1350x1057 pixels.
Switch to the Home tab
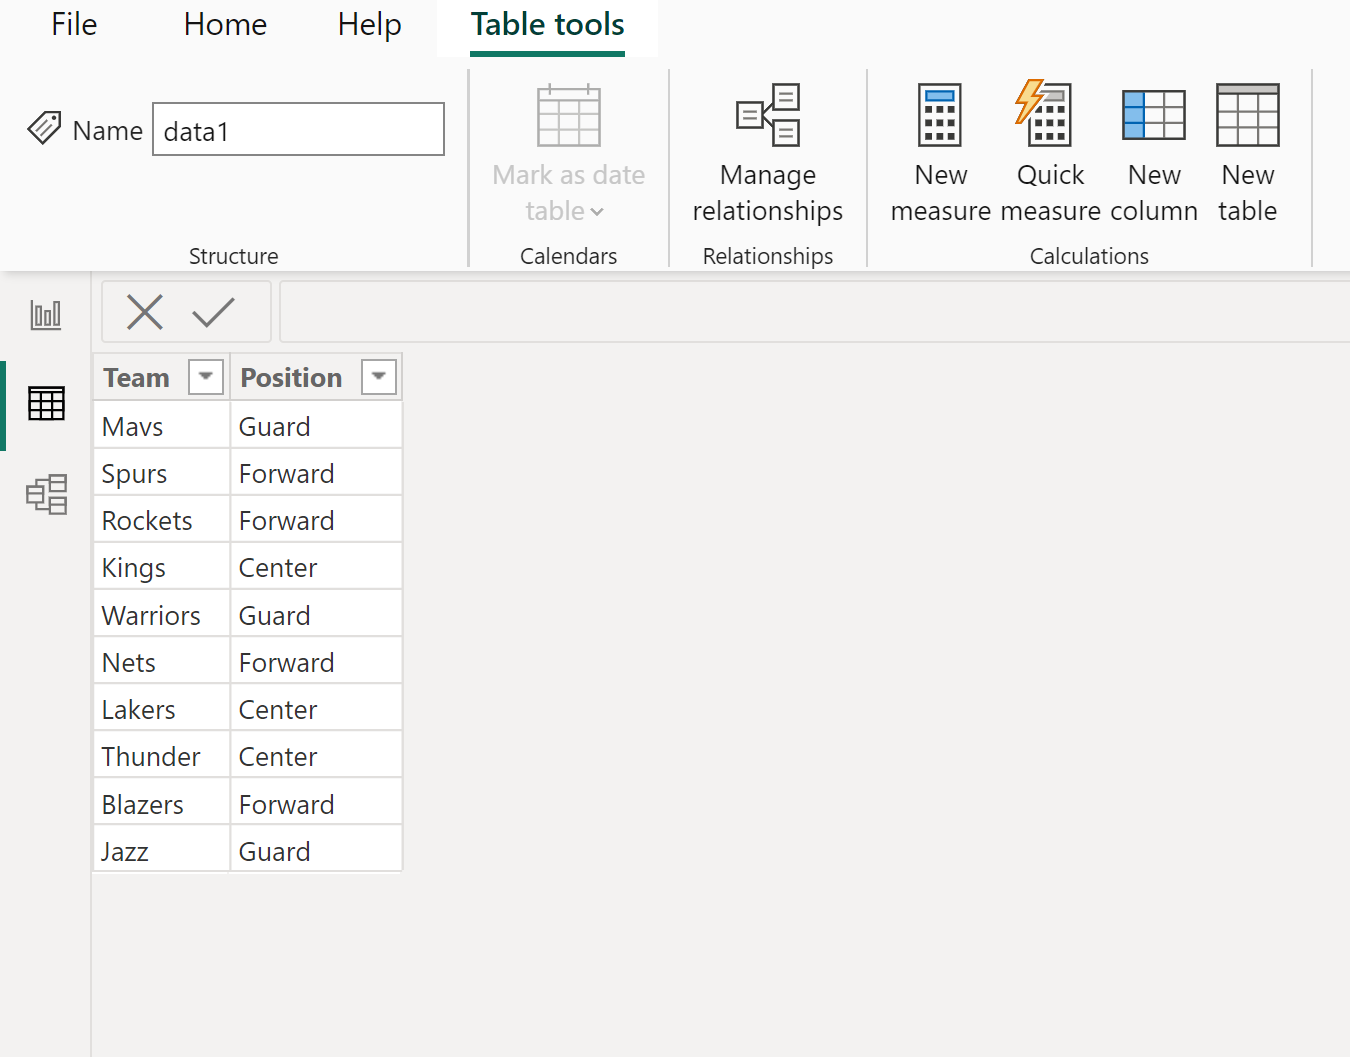click(225, 25)
